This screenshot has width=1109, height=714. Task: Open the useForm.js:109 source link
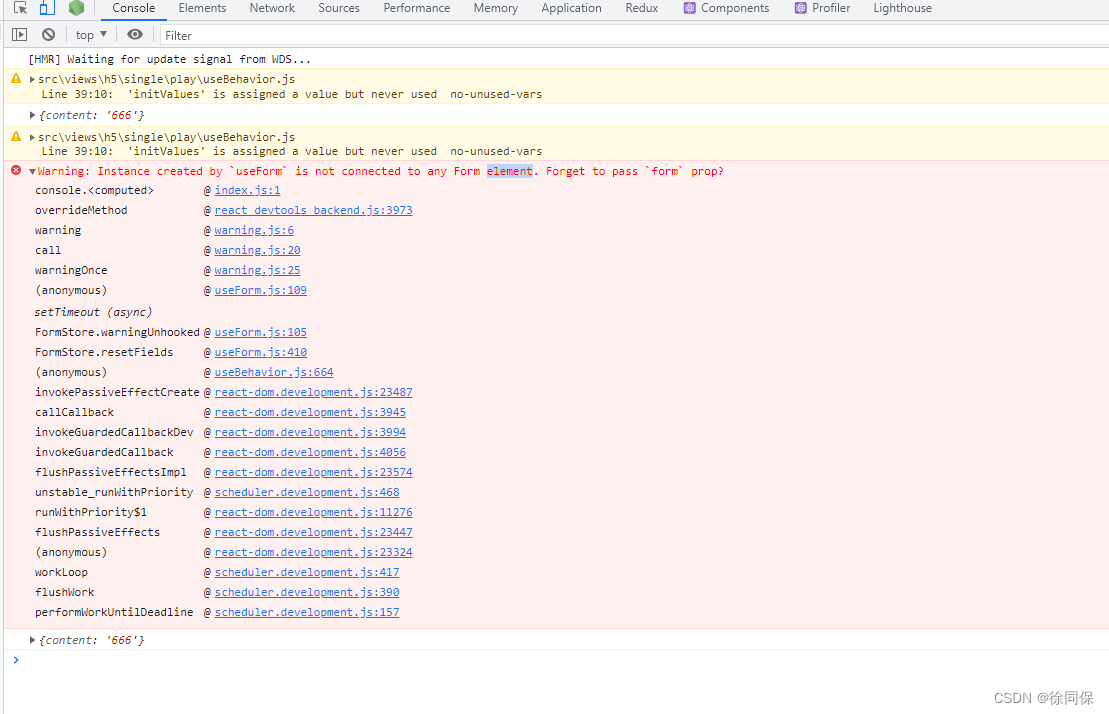pos(260,290)
